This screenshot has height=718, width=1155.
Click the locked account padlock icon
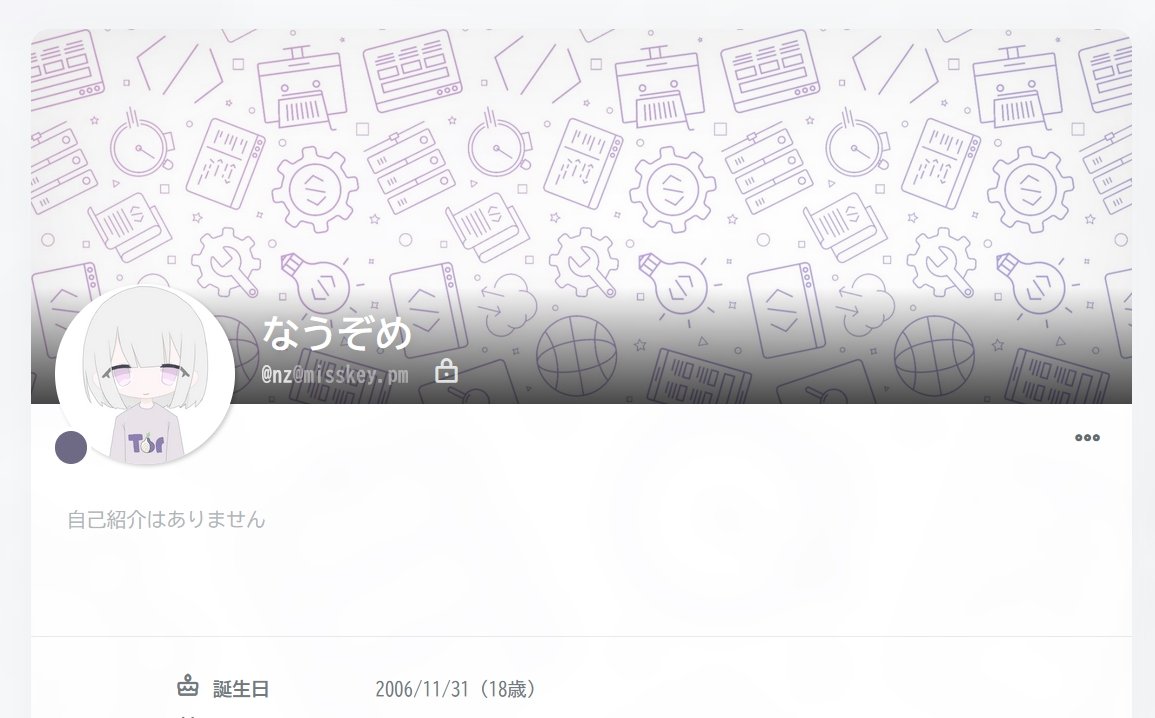coord(446,371)
